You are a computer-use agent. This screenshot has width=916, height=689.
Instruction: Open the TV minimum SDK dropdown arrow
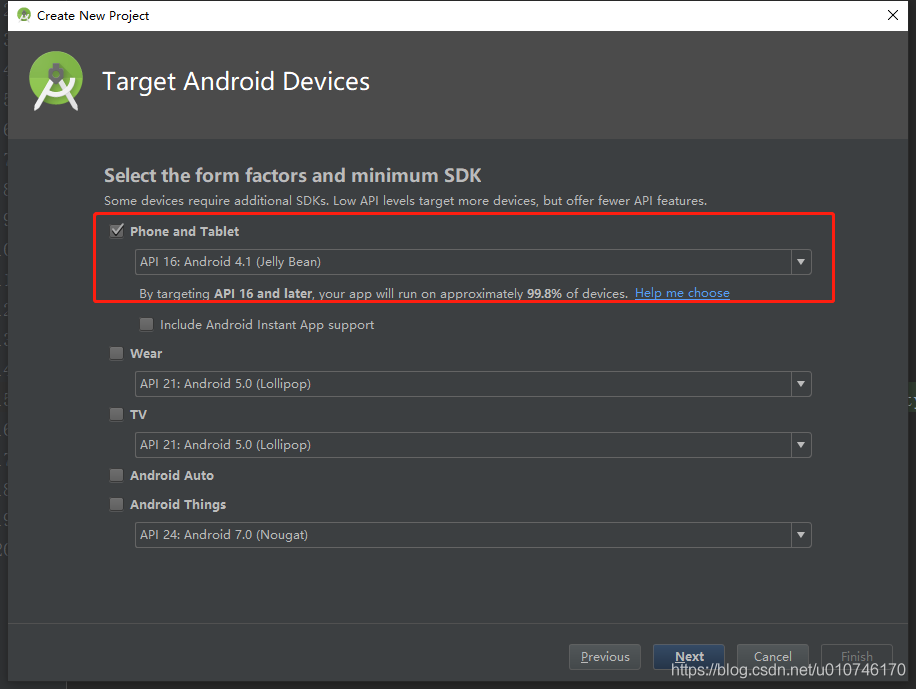coord(801,445)
